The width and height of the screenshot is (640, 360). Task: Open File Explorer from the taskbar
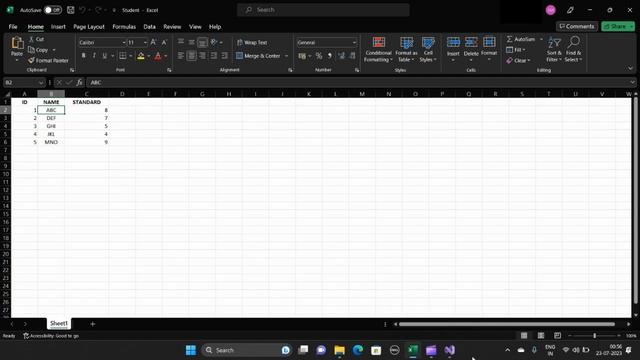[x=339, y=350]
